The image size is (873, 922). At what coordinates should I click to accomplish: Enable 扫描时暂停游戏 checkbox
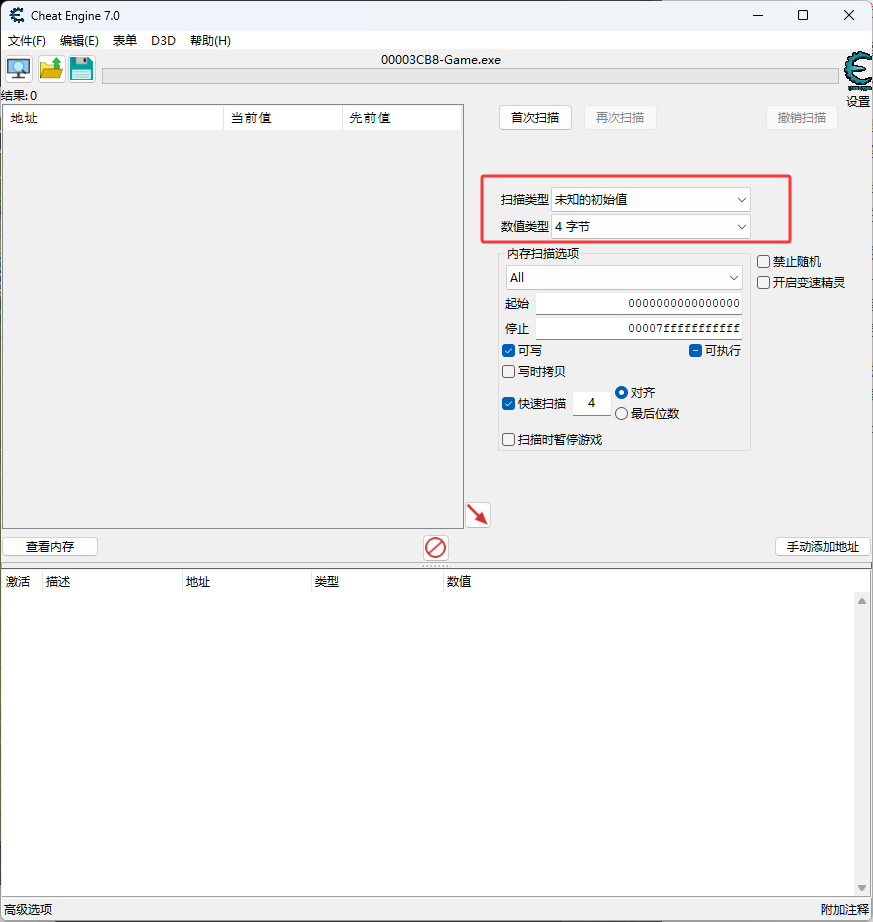coord(509,440)
